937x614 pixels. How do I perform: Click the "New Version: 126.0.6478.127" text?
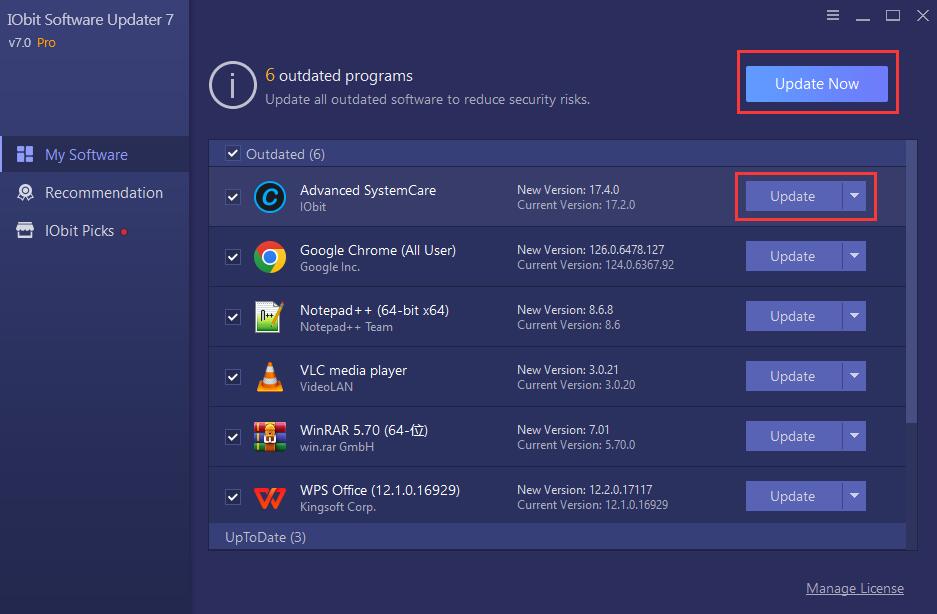590,249
